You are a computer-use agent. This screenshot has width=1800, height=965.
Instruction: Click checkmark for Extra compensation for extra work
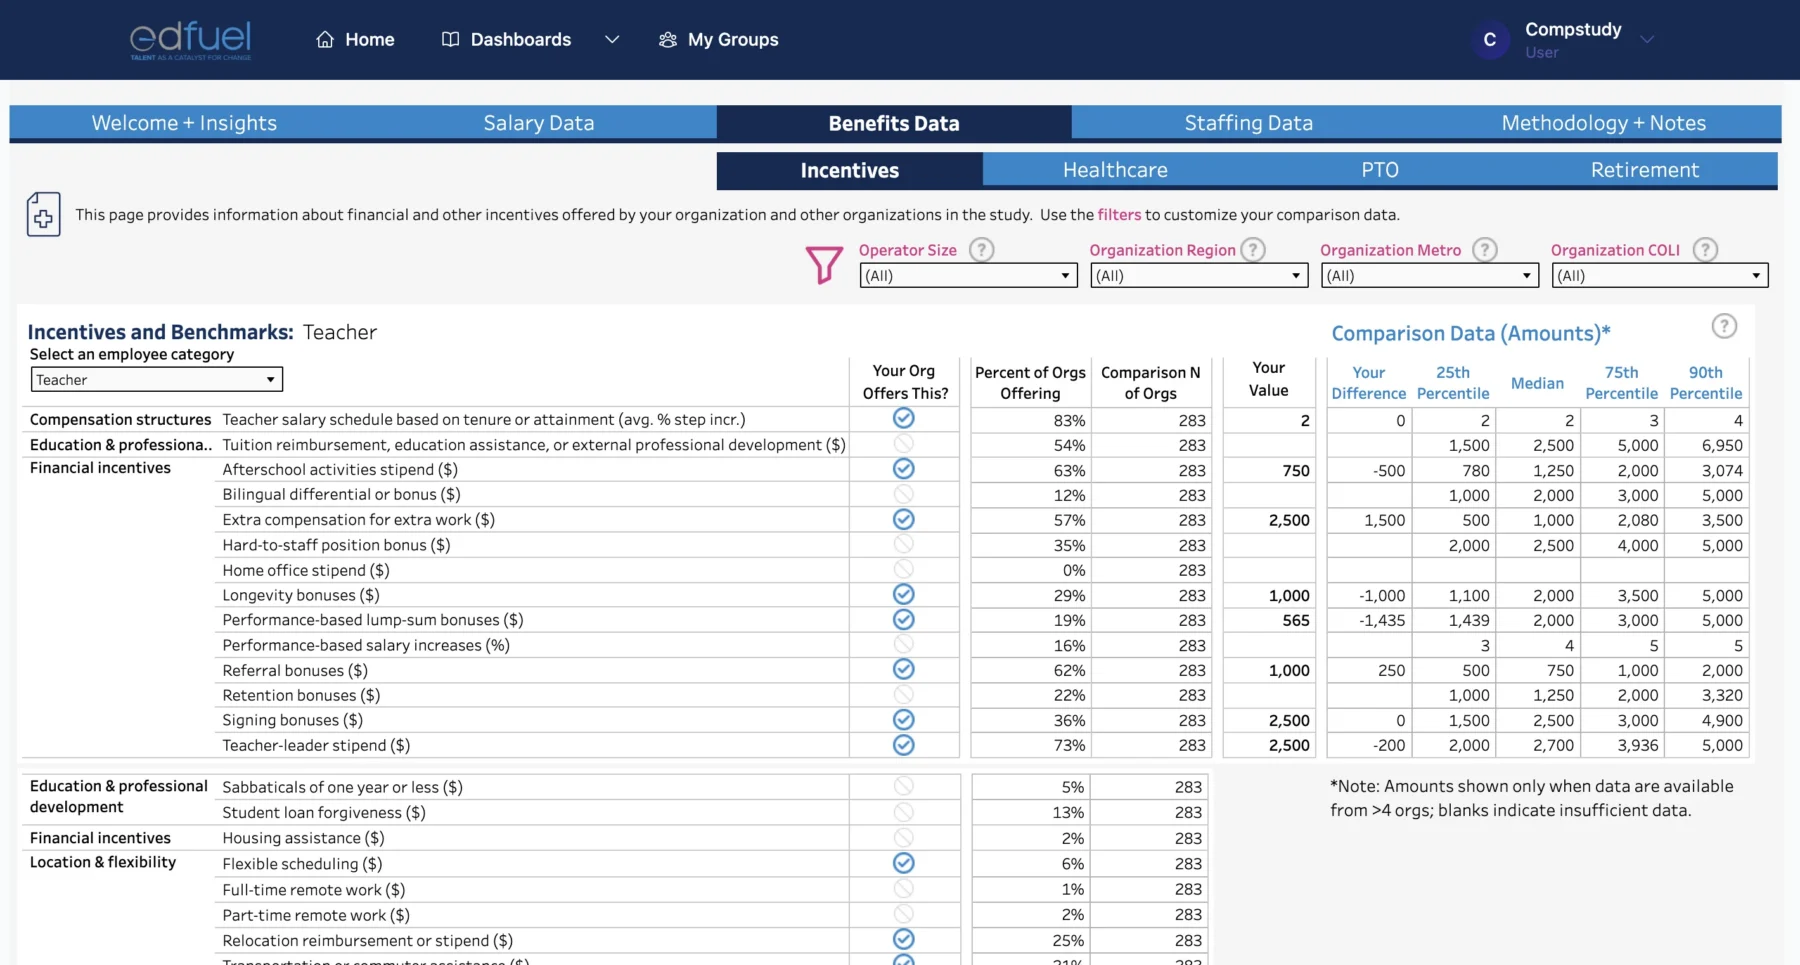pos(903,519)
